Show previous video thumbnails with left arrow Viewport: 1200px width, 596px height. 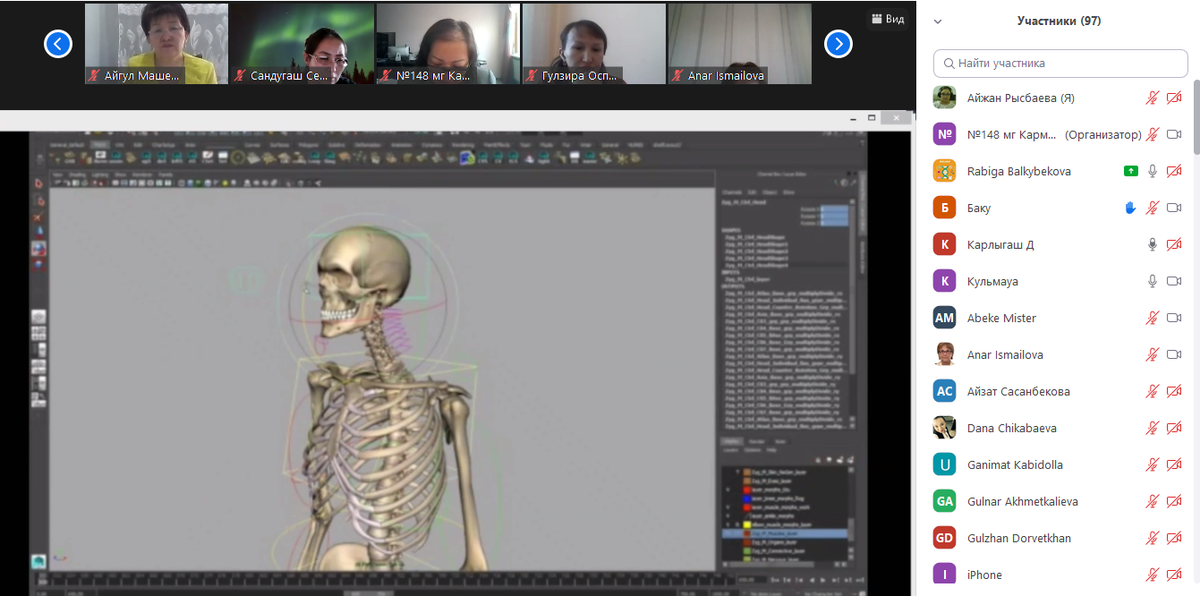(x=58, y=43)
